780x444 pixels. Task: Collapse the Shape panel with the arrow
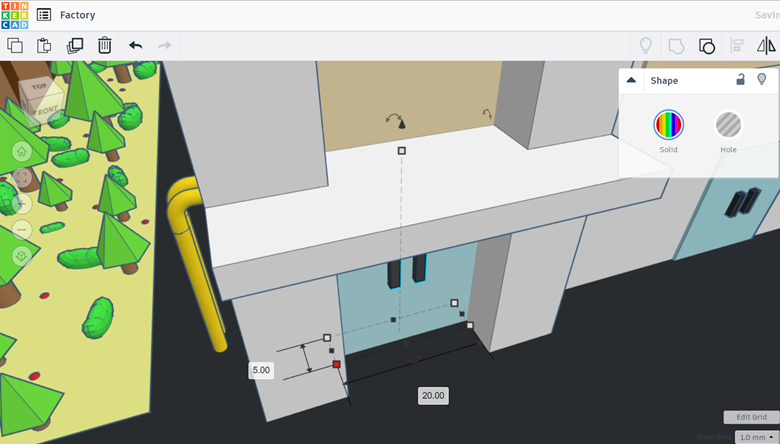631,80
